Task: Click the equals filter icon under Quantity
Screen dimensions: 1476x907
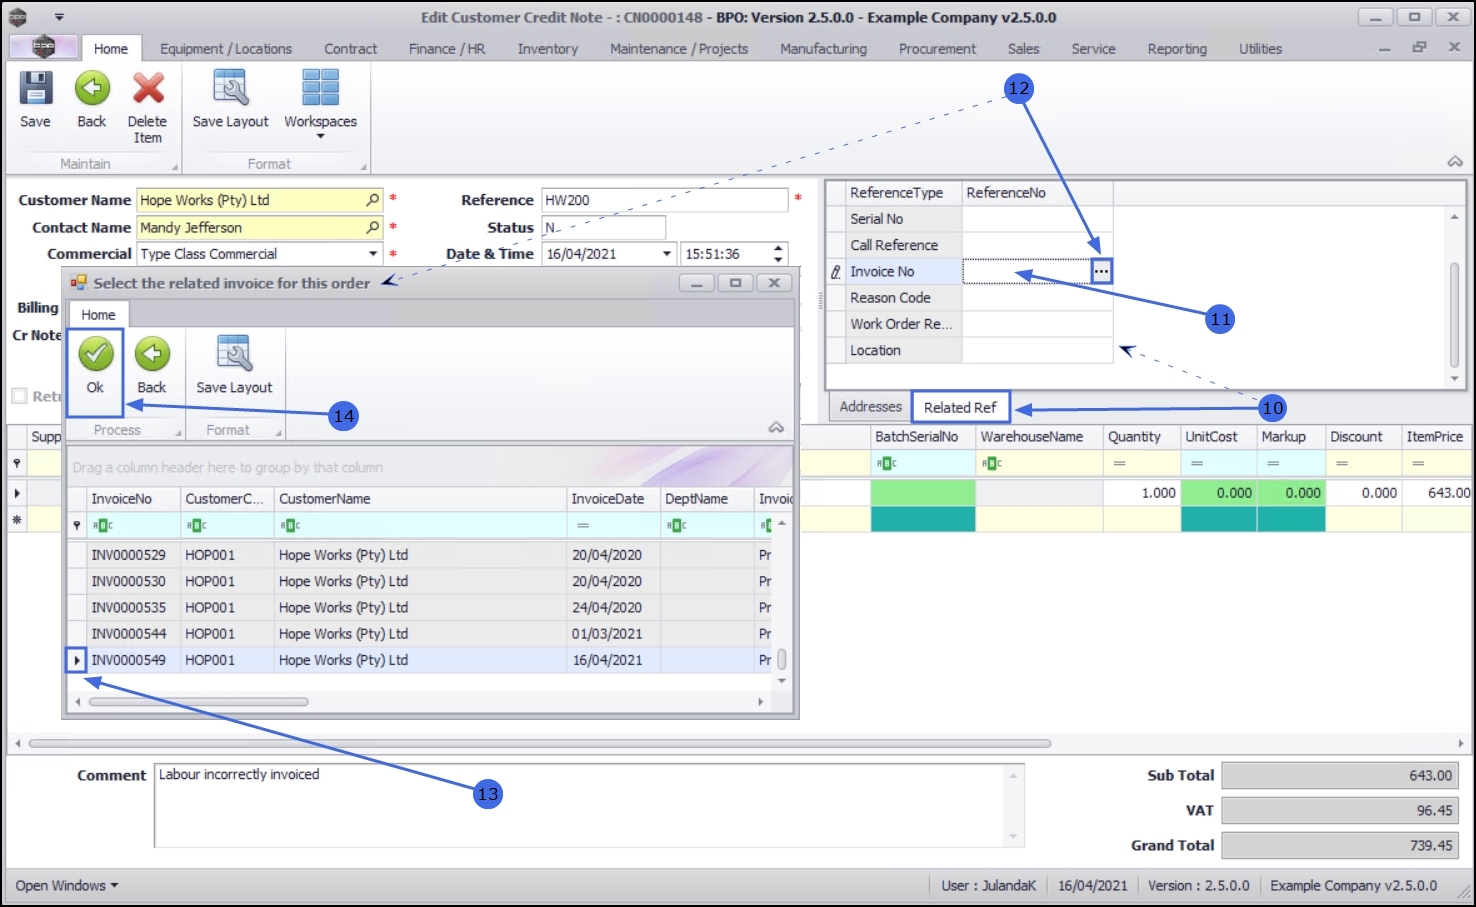Action: point(1119,463)
